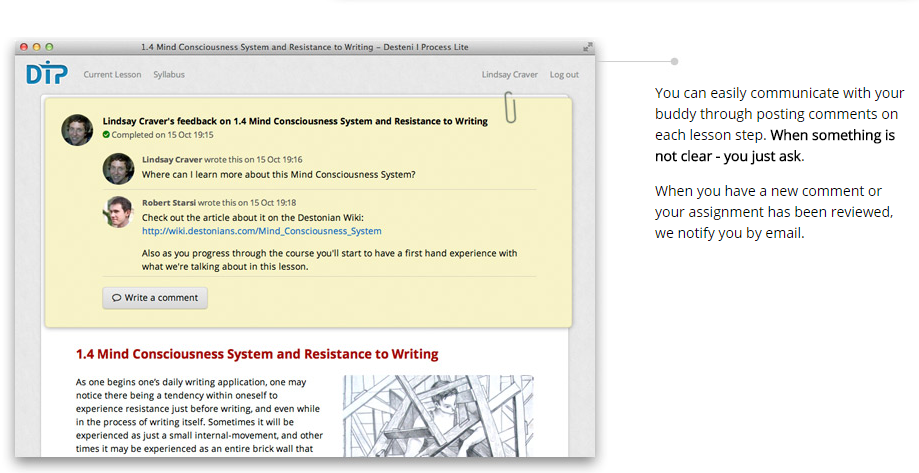Click the yellow minimize window button
This screenshot has width=919, height=473.
(x=36, y=47)
